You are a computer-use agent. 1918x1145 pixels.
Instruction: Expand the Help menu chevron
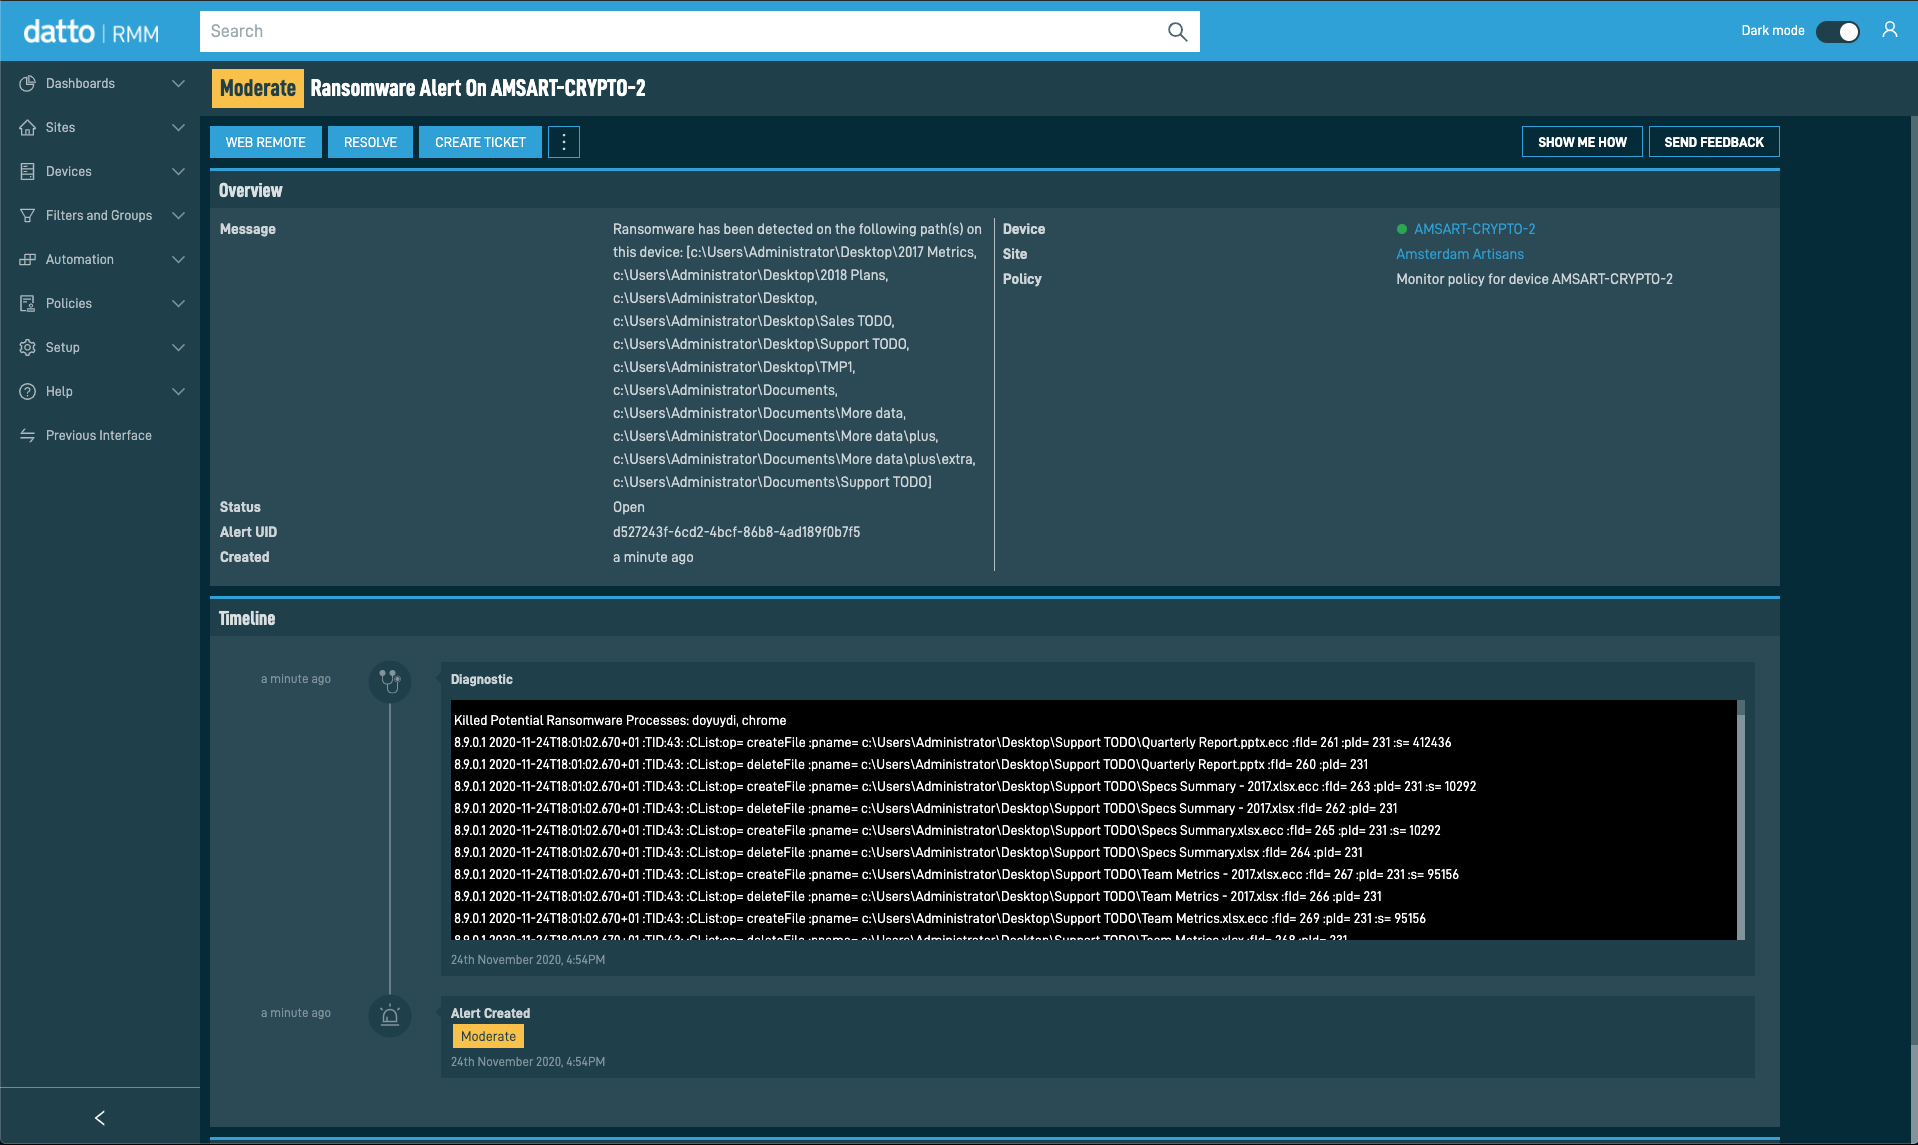click(x=178, y=391)
